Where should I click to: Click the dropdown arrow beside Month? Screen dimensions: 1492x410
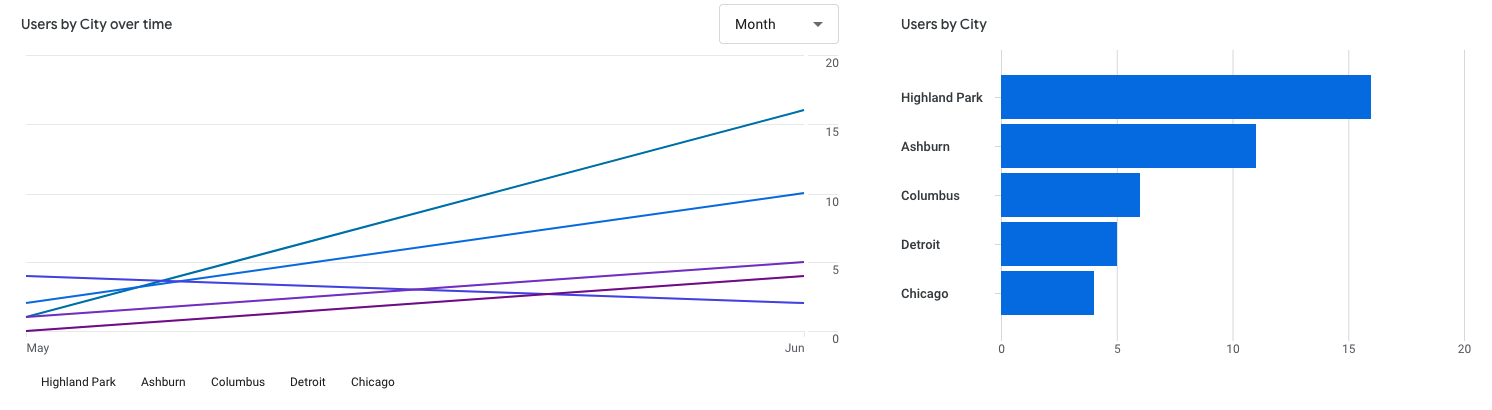click(x=818, y=24)
